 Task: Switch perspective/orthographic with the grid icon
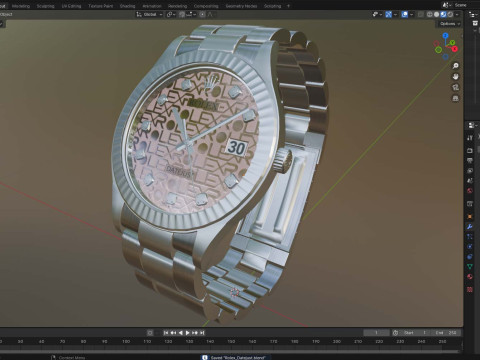click(x=455, y=98)
